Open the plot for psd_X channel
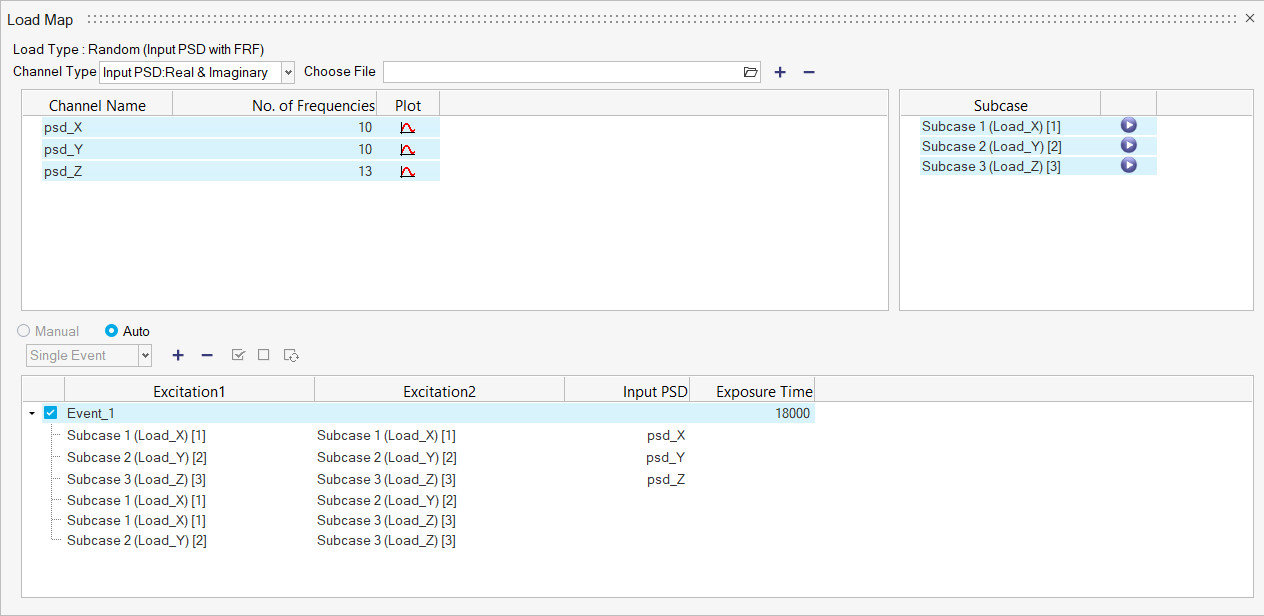This screenshot has width=1264, height=616. [x=407, y=128]
